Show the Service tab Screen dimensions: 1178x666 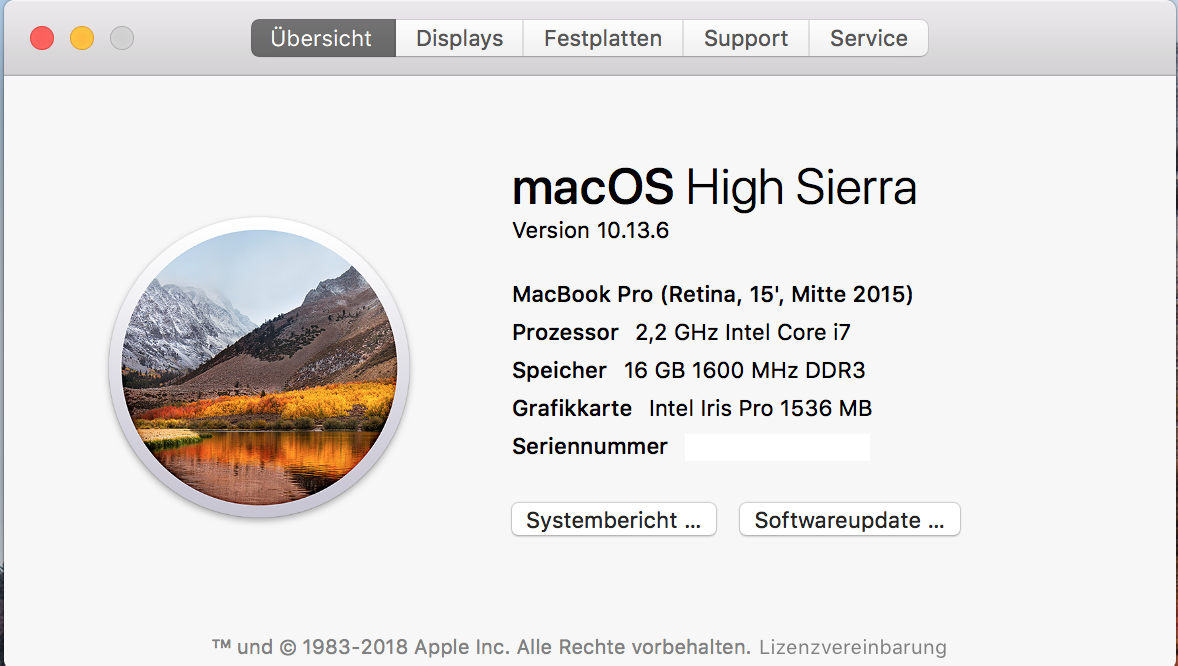868,39
